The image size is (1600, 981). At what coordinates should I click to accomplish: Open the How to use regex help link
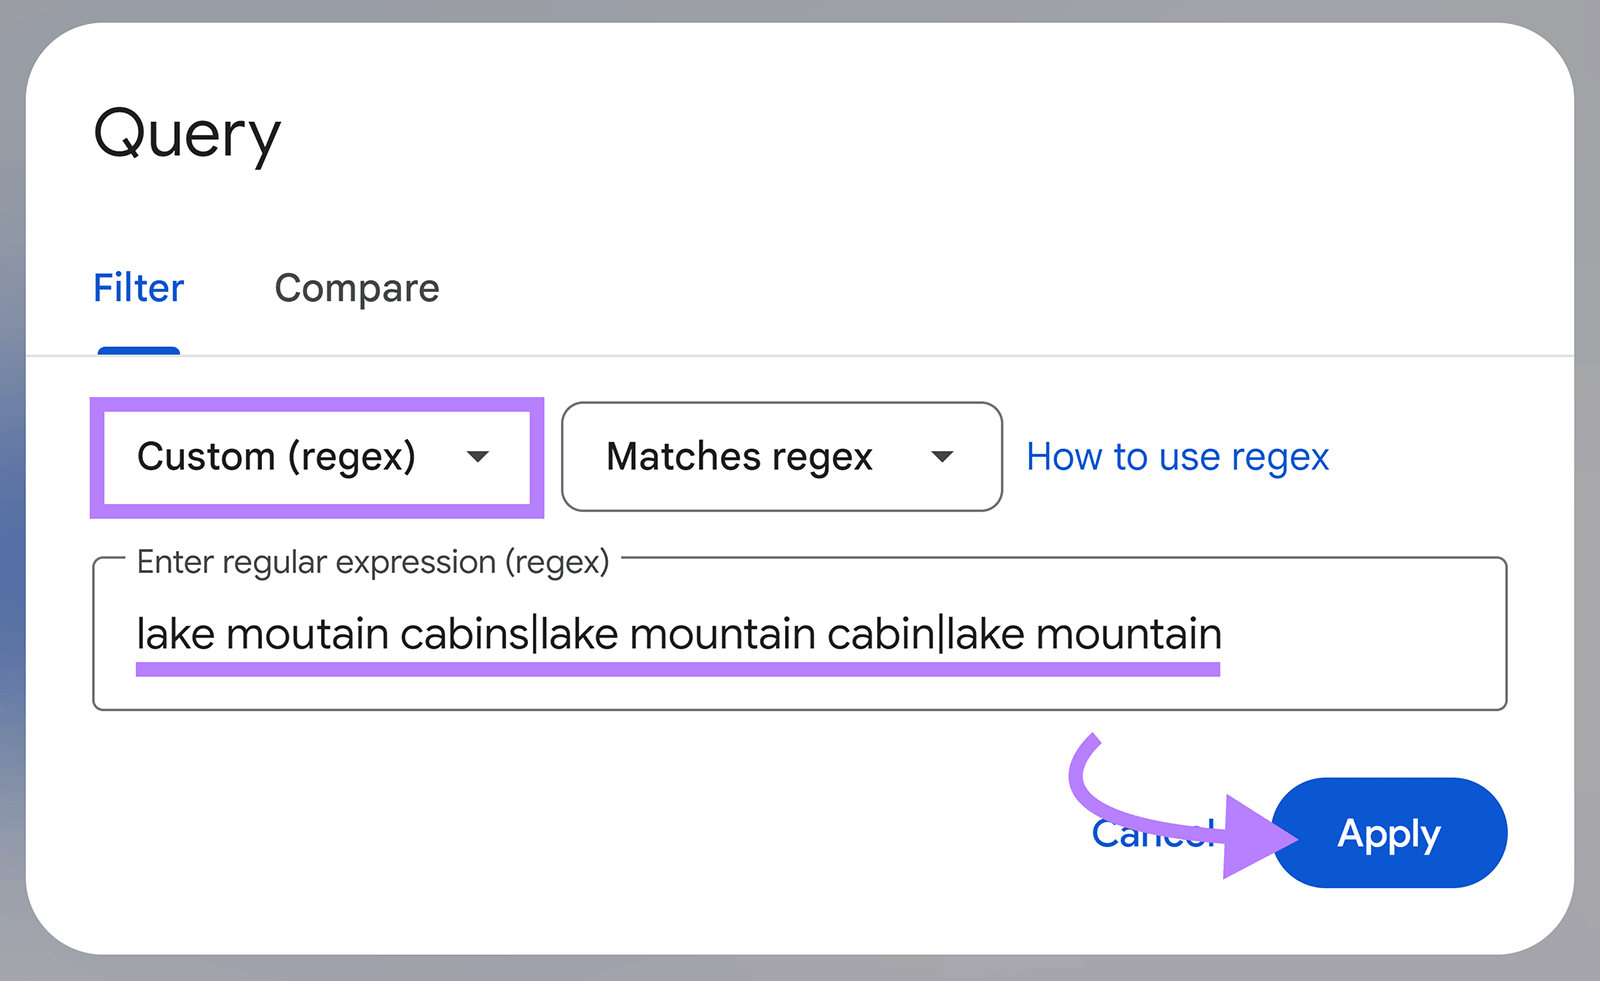tap(1177, 457)
